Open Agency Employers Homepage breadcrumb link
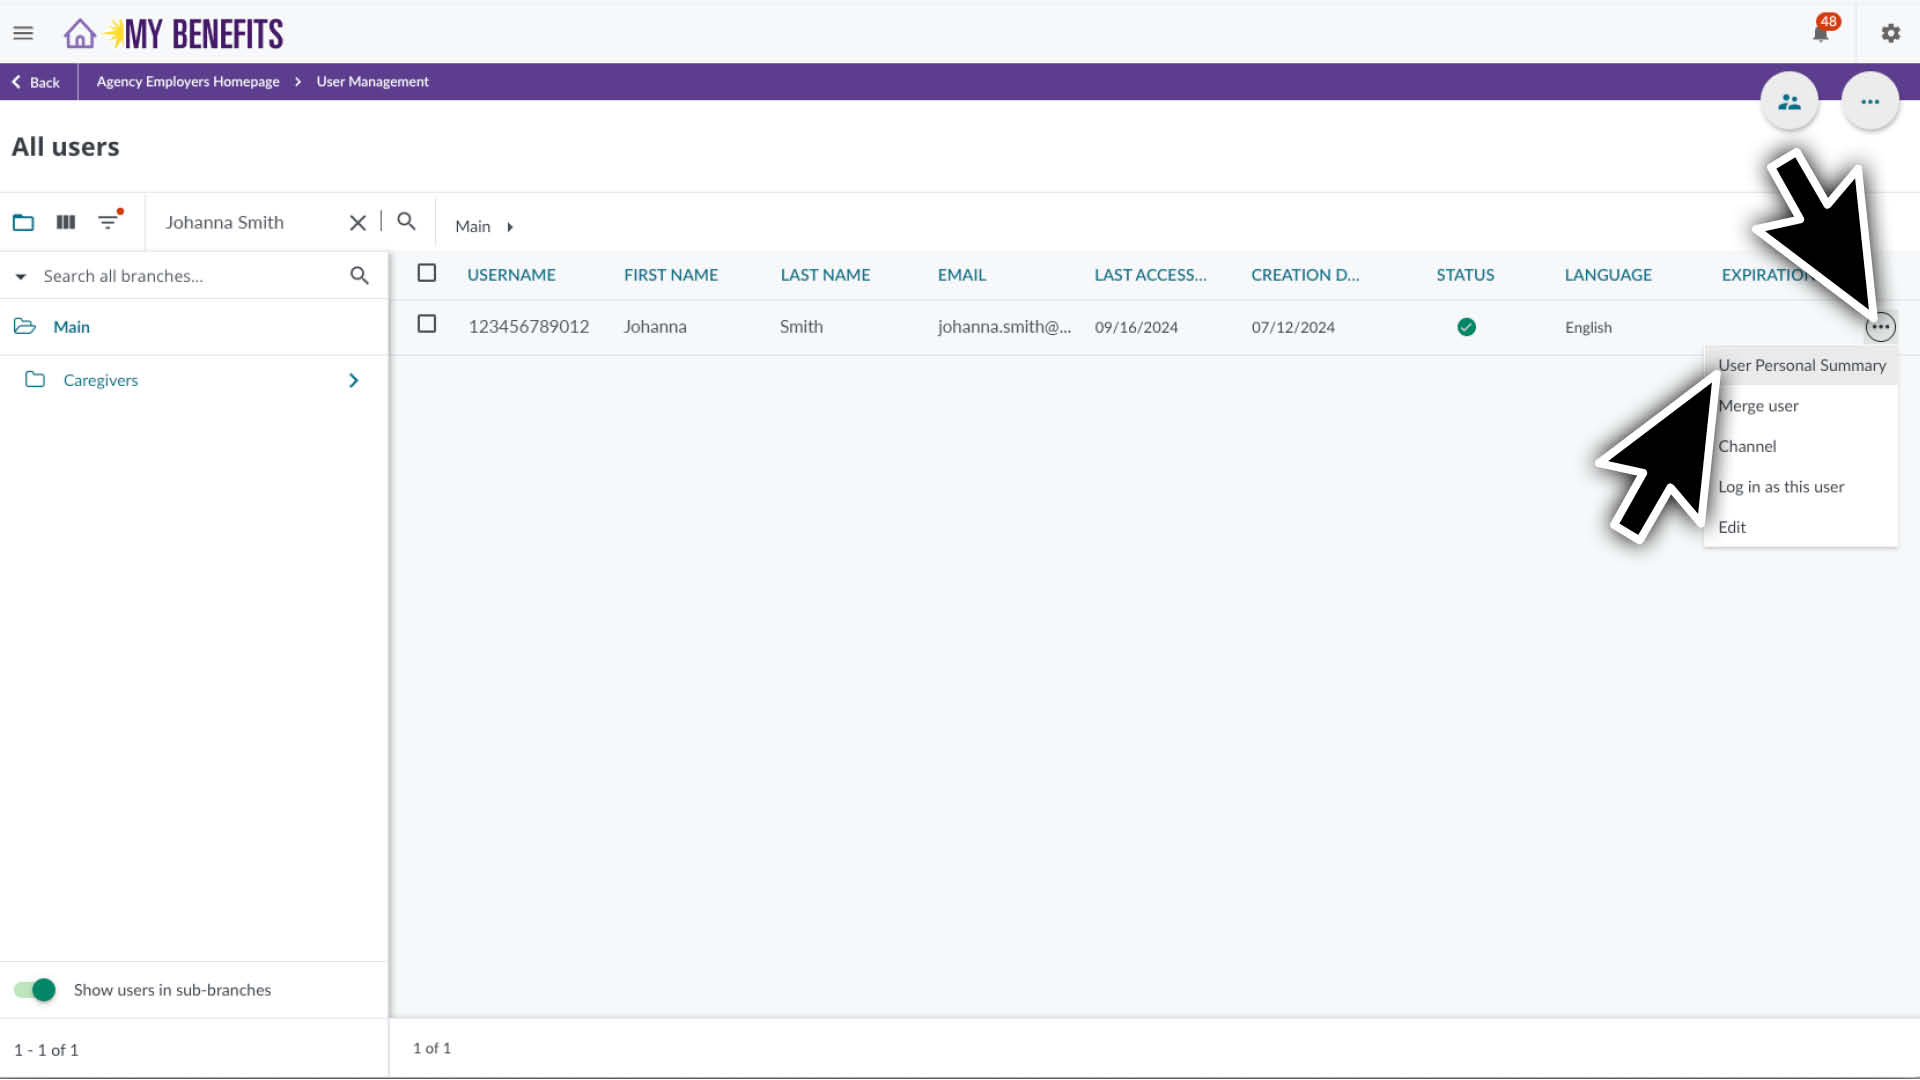The image size is (1920, 1080). pos(186,81)
